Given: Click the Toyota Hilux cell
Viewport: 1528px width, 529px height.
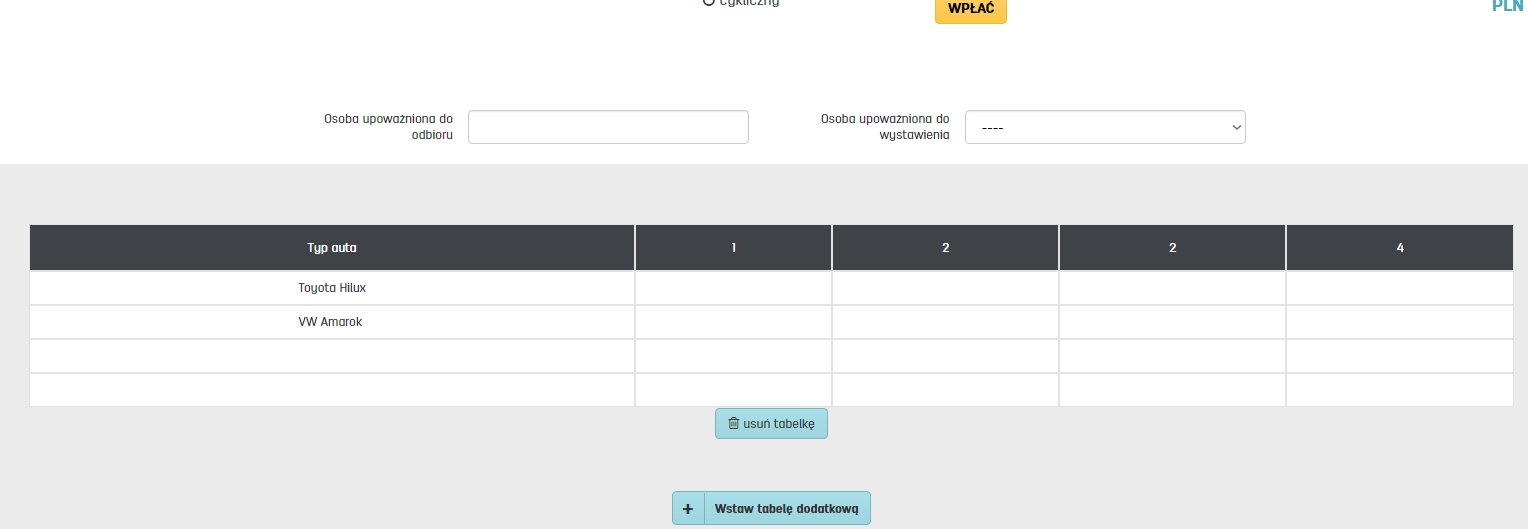Looking at the screenshot, I should click(x=332, y=288).
